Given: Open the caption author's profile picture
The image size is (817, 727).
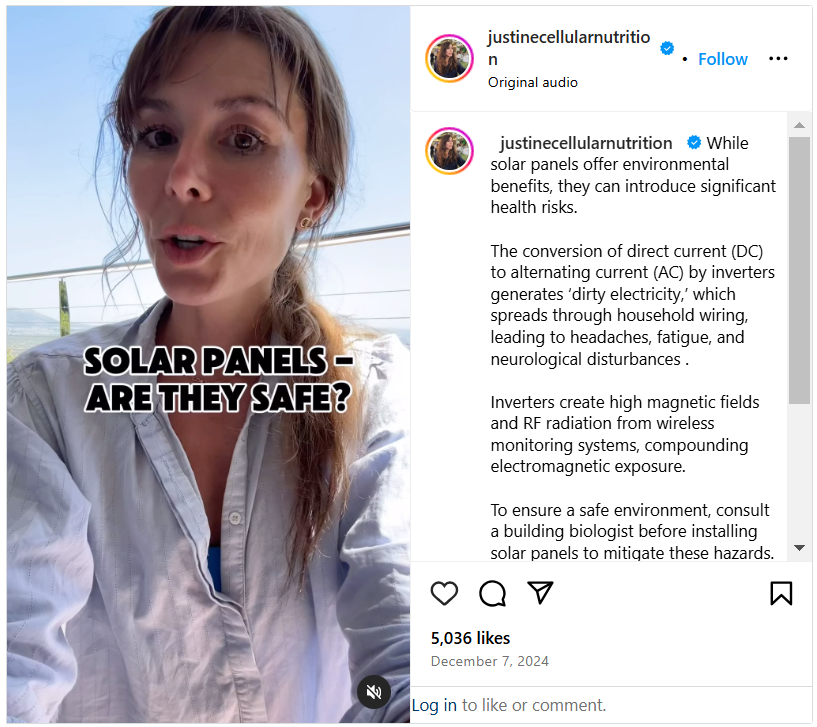Looking at the screenshot, I should point(449,151).
